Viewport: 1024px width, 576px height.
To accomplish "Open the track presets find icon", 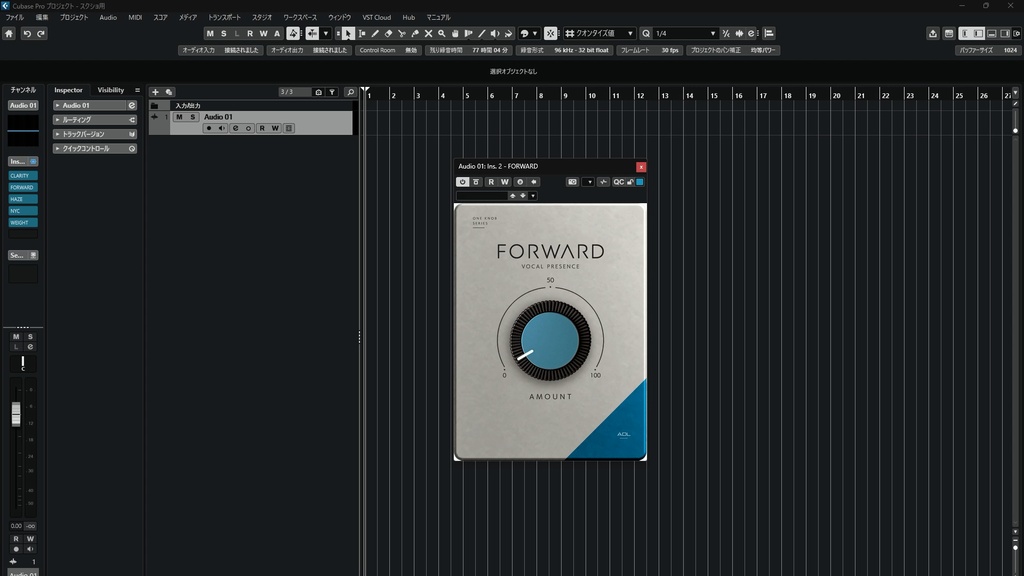I will pos(168,92).
